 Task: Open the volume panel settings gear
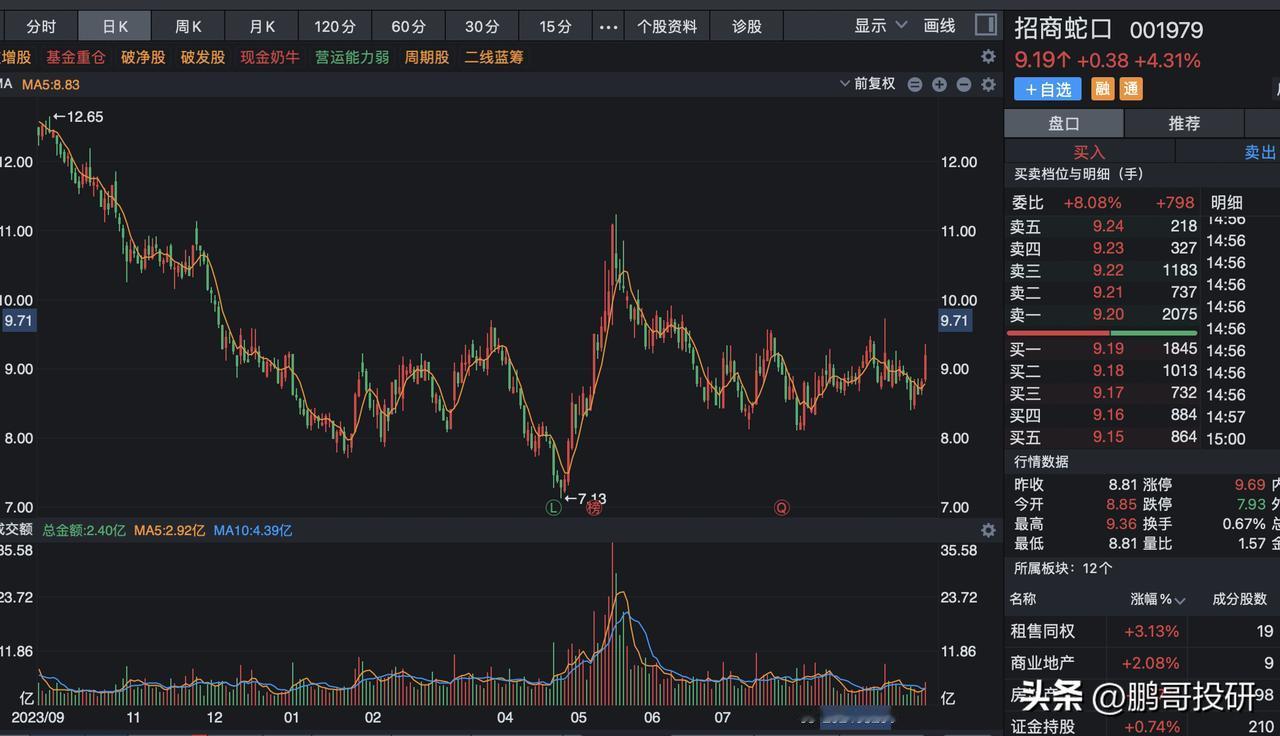988,530
